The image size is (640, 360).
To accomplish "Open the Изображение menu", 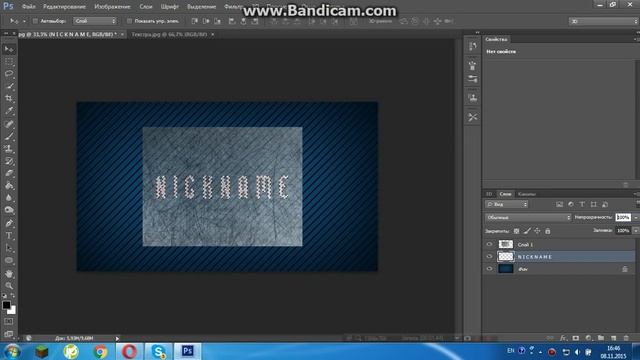I will click(x=112, y=7).
